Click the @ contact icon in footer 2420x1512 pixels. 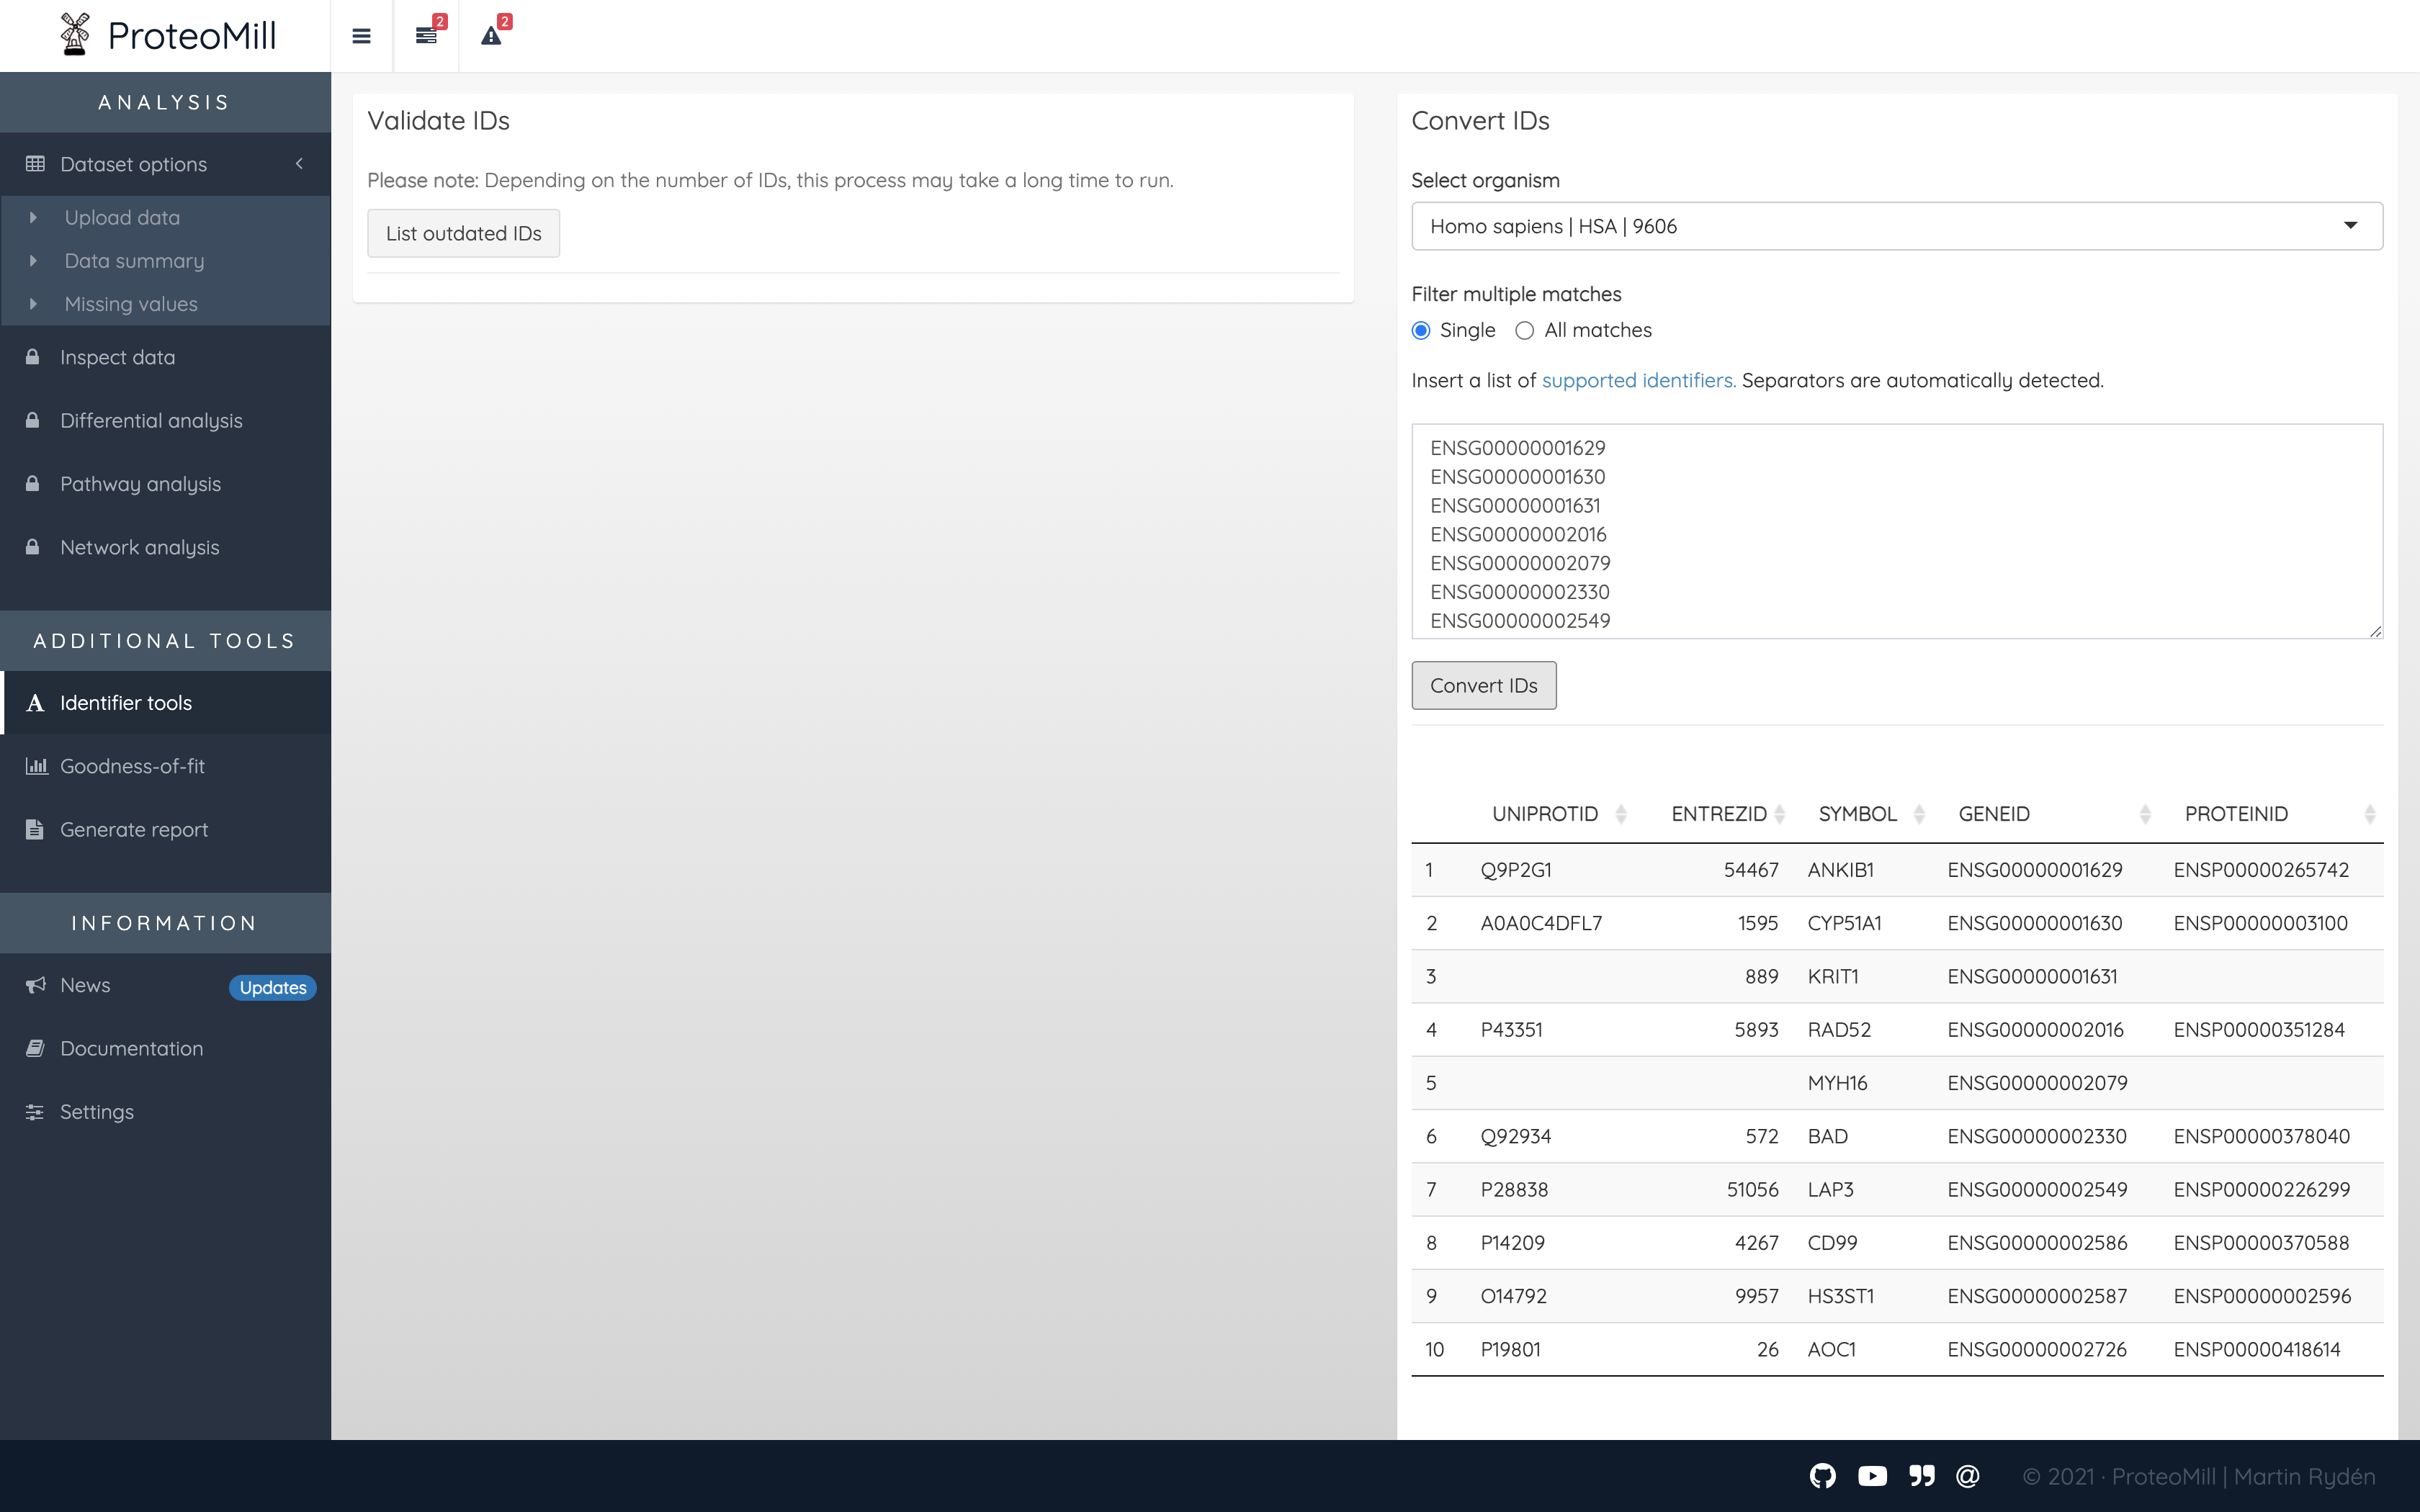1968,1476
